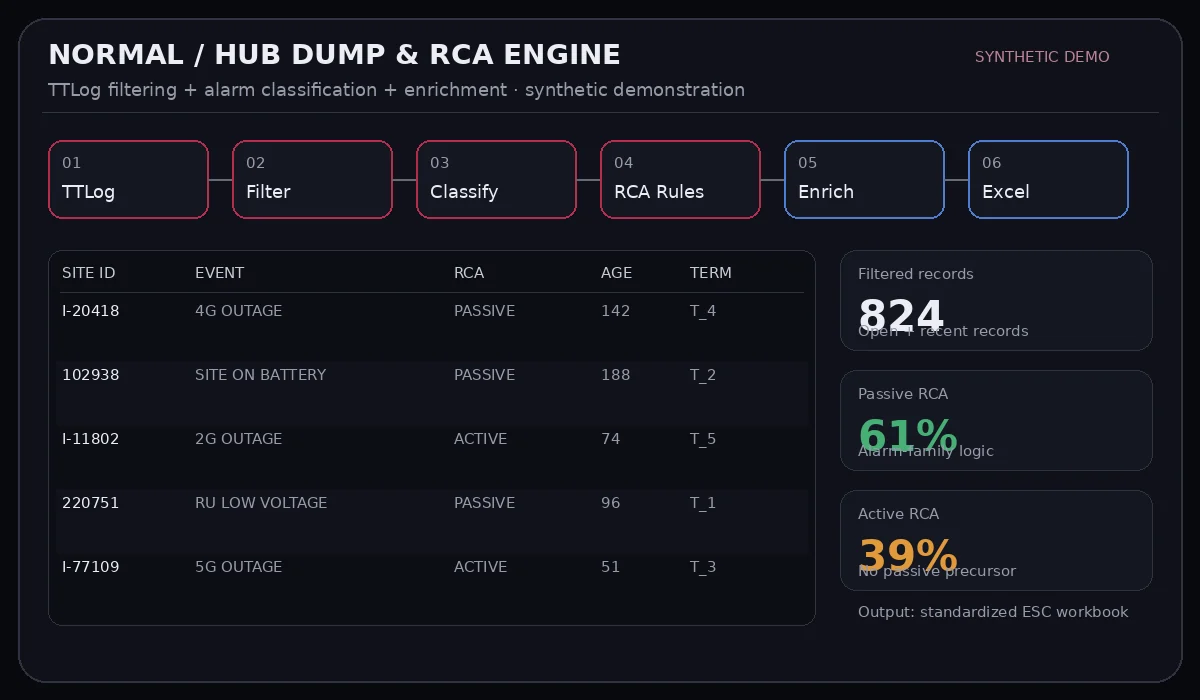Click the RCA column header
1200x700 pixels.
[x=469, y=273]
